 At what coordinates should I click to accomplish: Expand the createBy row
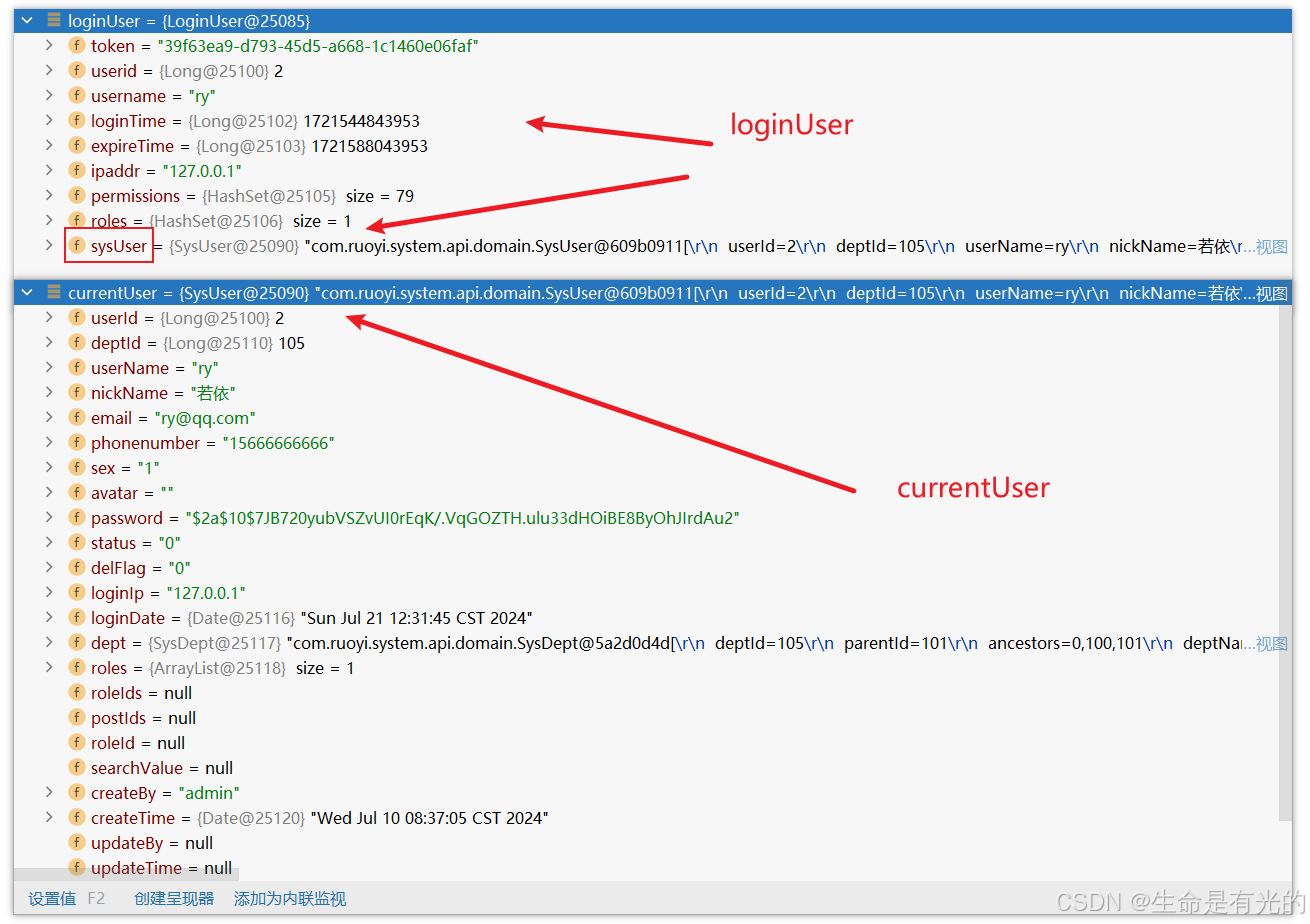pos(49,792)
